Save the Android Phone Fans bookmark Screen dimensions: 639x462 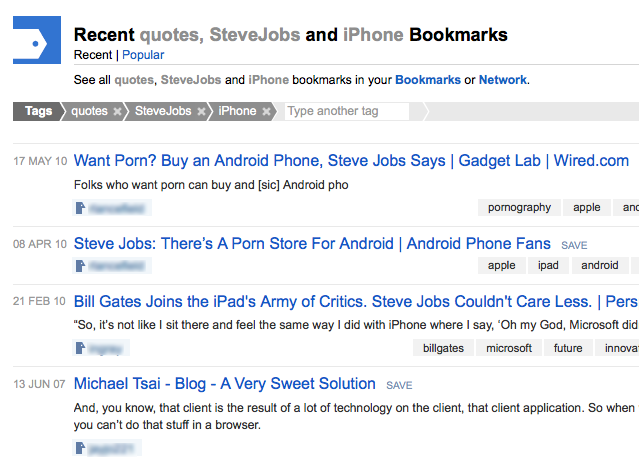tap(574, 245)
